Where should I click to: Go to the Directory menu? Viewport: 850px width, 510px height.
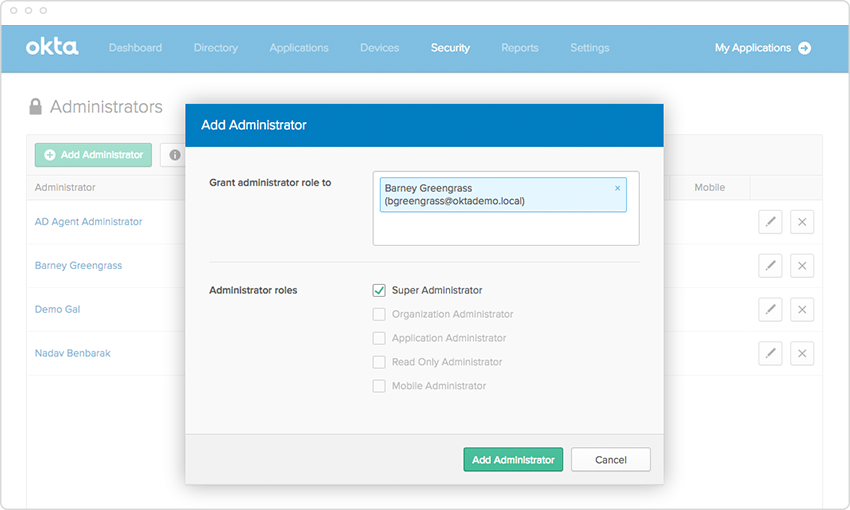click(216, 48)
